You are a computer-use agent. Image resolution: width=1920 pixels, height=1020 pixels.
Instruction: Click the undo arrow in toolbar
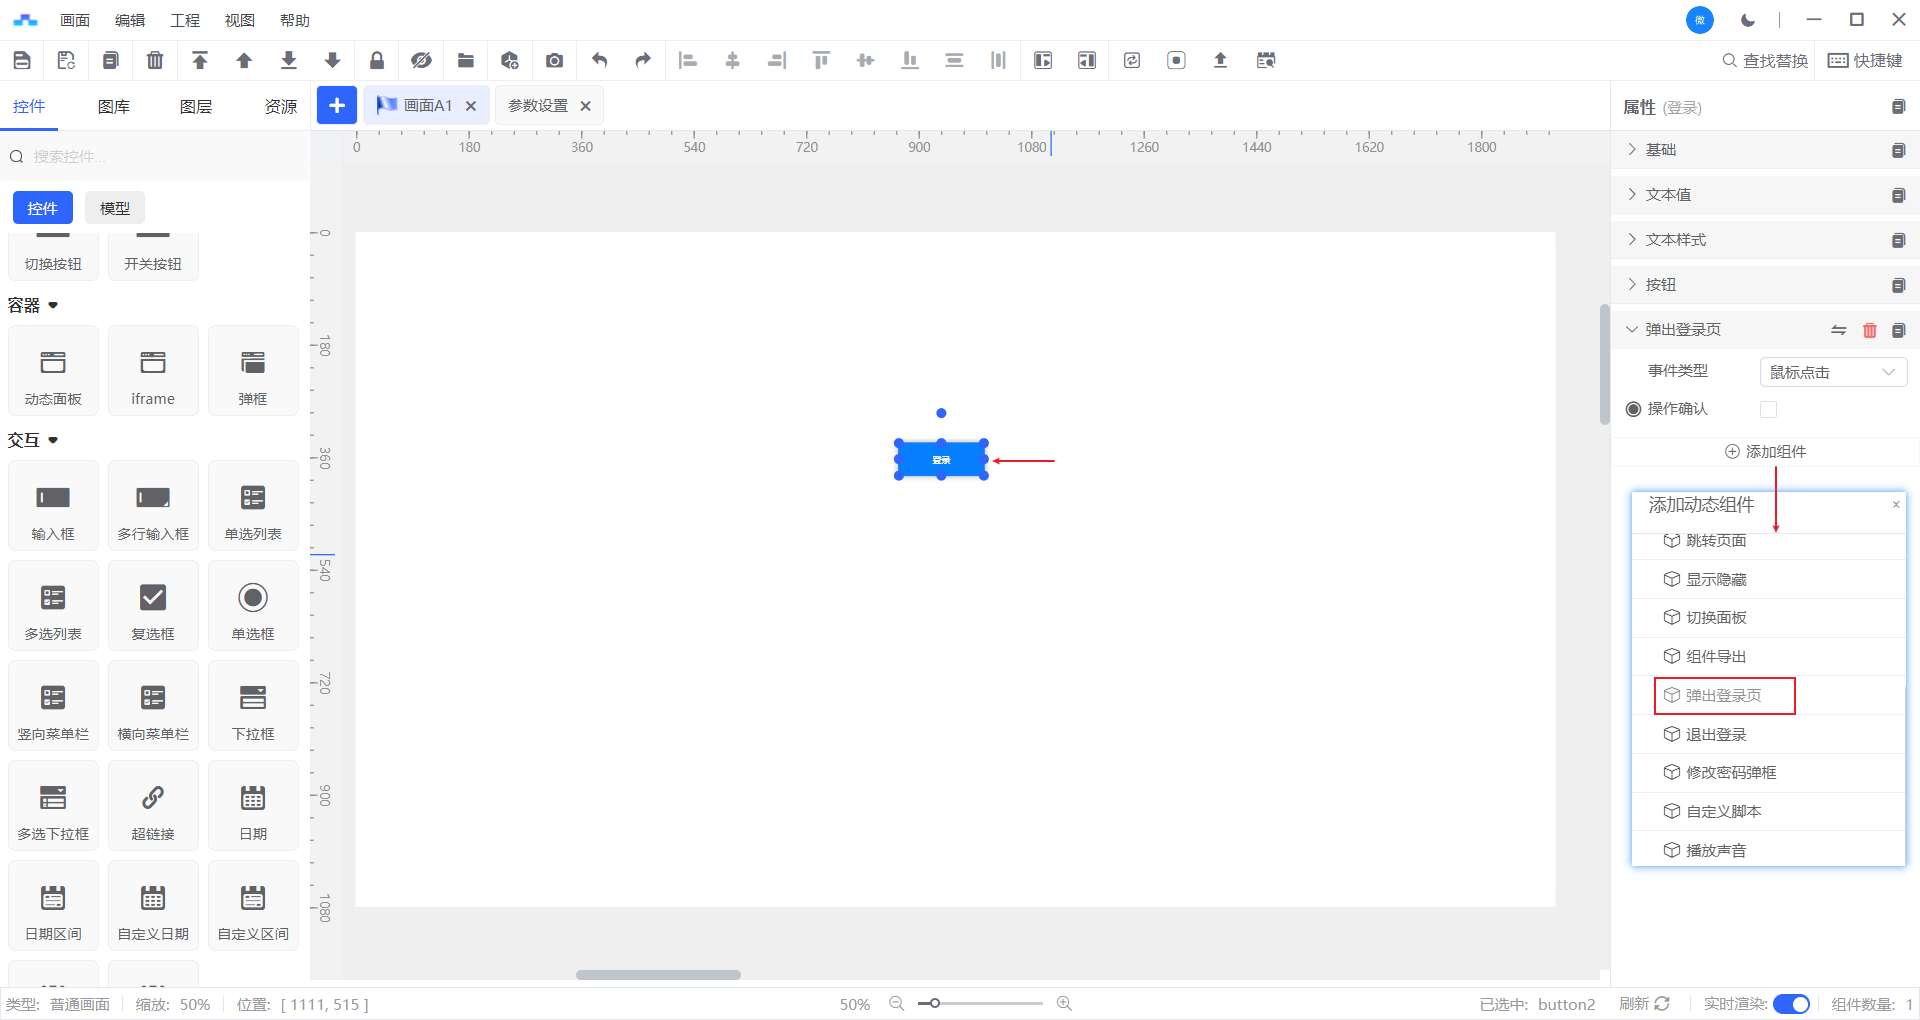599,61
